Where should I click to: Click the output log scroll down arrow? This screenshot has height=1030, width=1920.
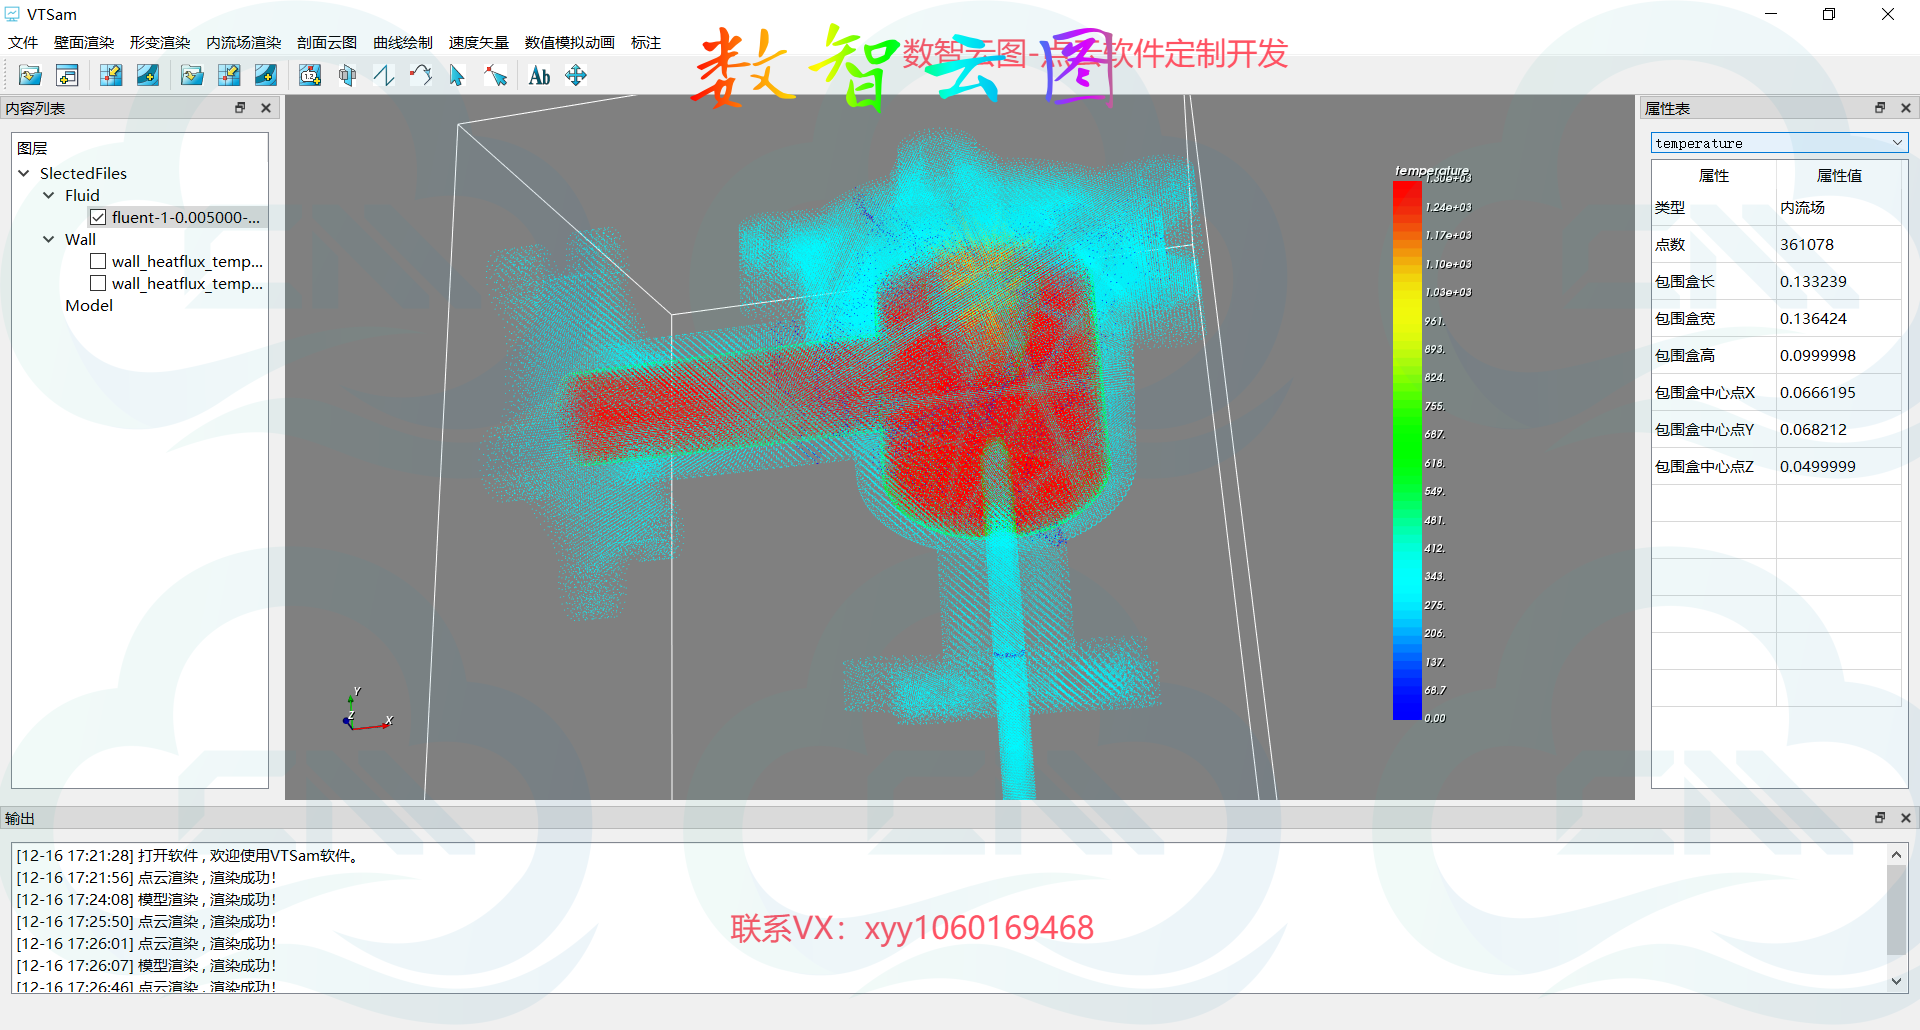pos(1896,981)
